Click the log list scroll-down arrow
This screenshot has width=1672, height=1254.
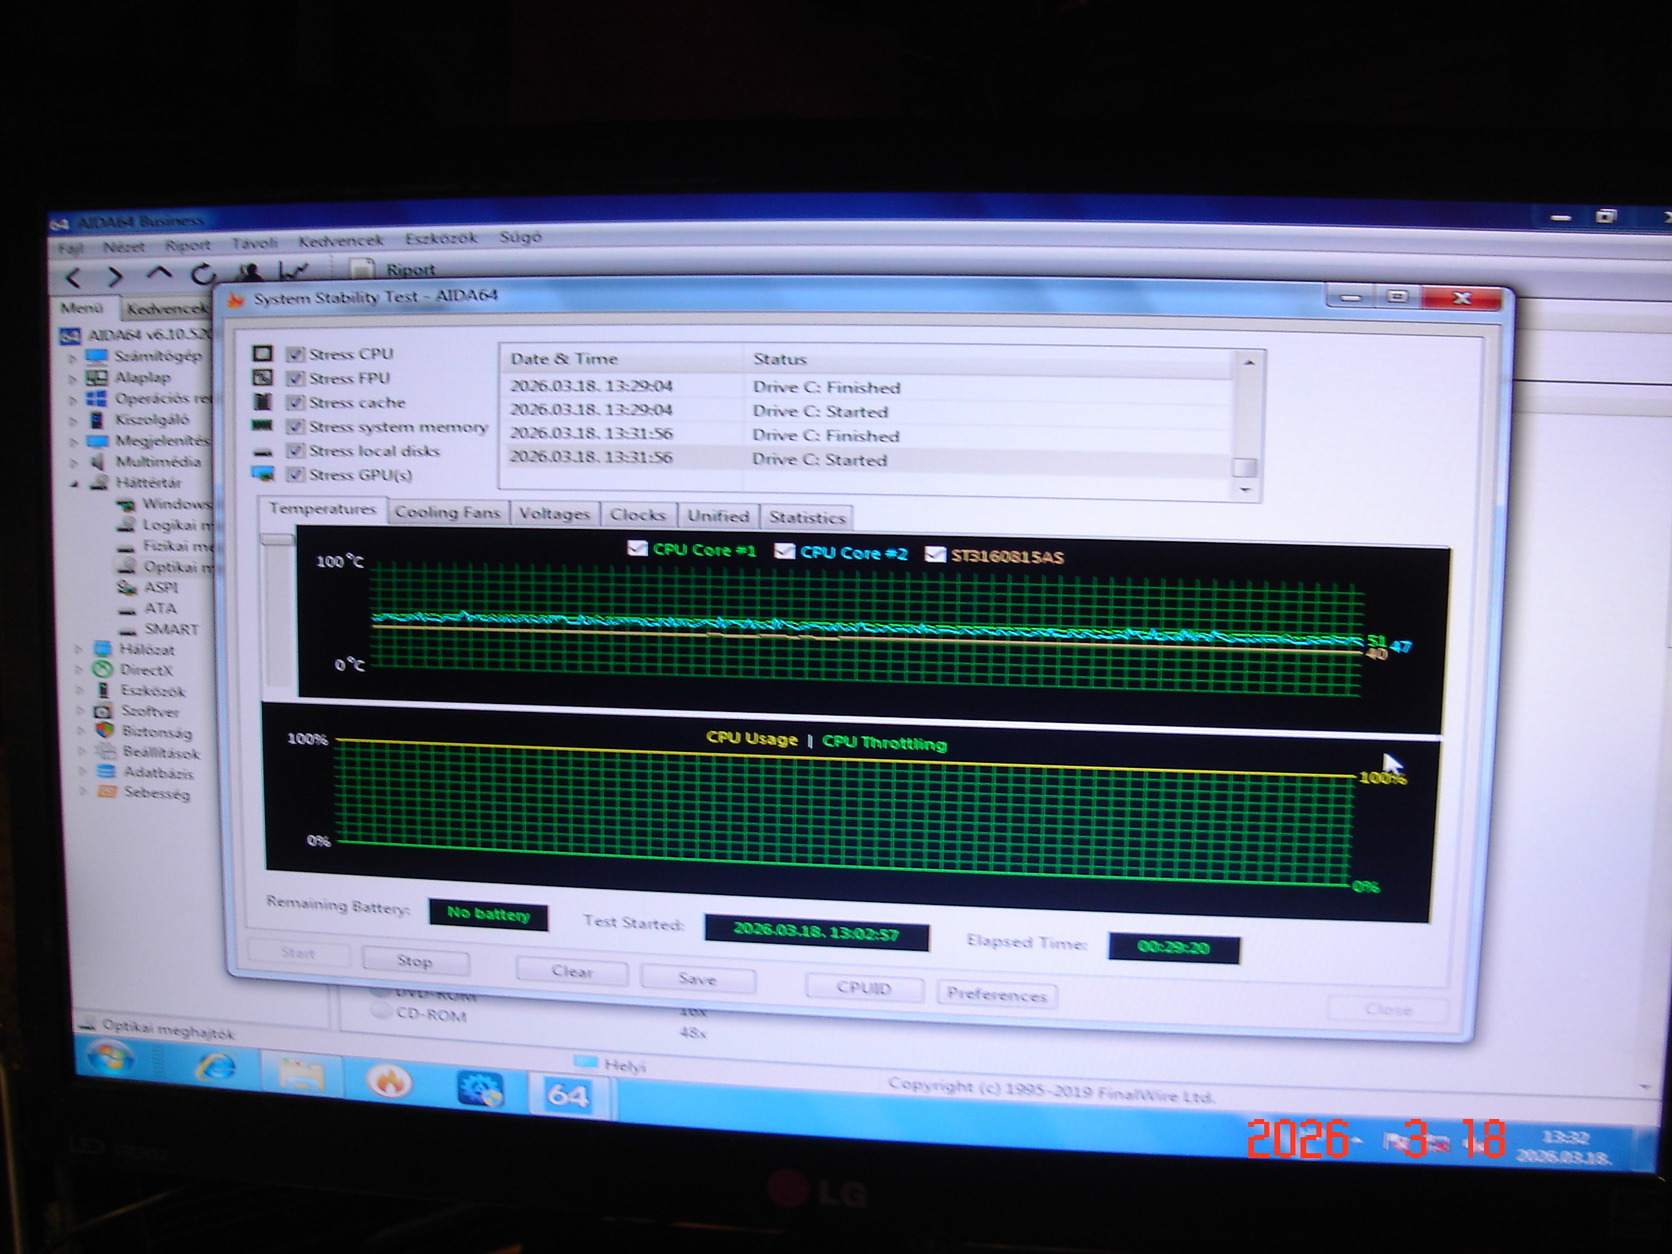click(1246, 490)
